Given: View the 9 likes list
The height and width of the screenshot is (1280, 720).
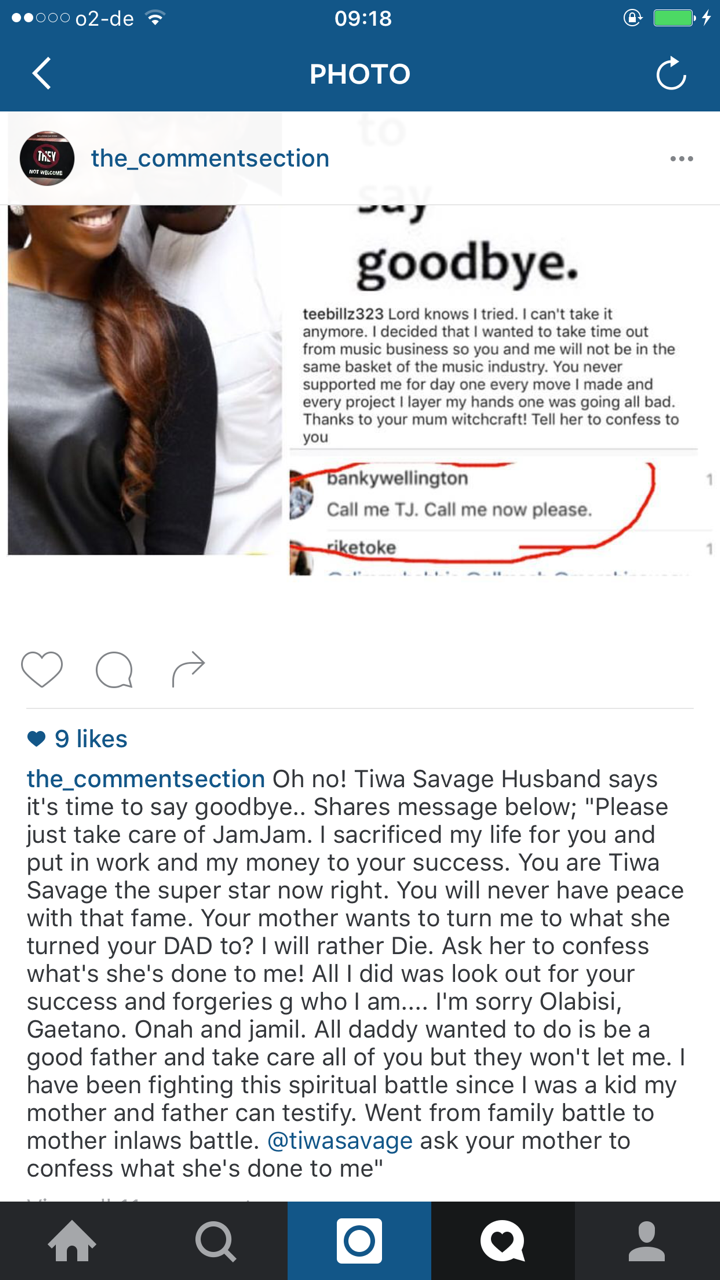Looking at the screenshot, I should [77, 739].
